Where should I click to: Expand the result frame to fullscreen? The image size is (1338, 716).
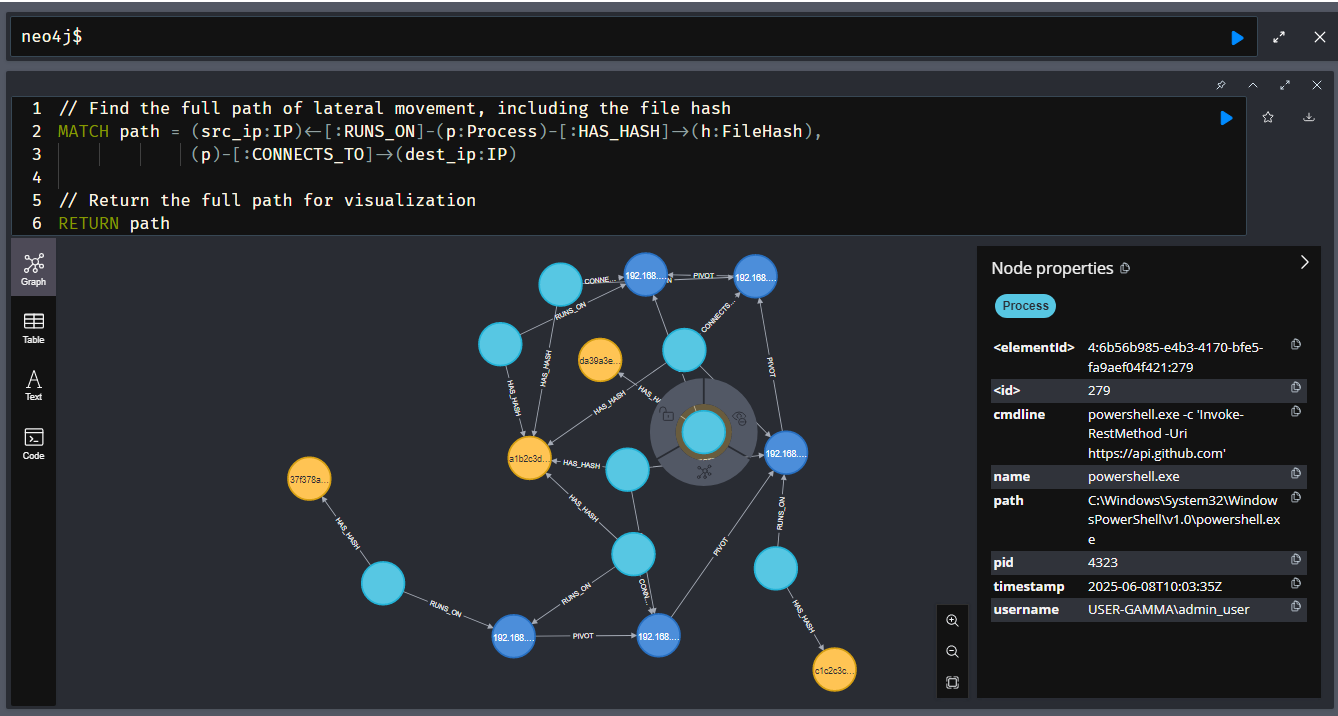point(1285,85)
